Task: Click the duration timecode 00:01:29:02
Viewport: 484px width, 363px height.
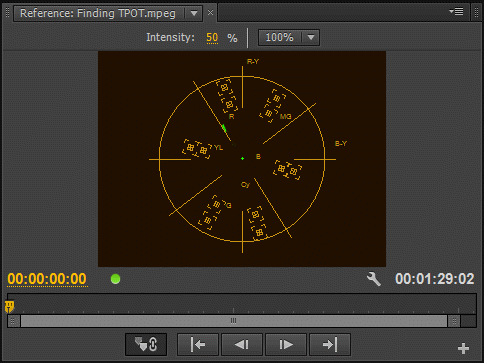Action: tap(434, 279)
